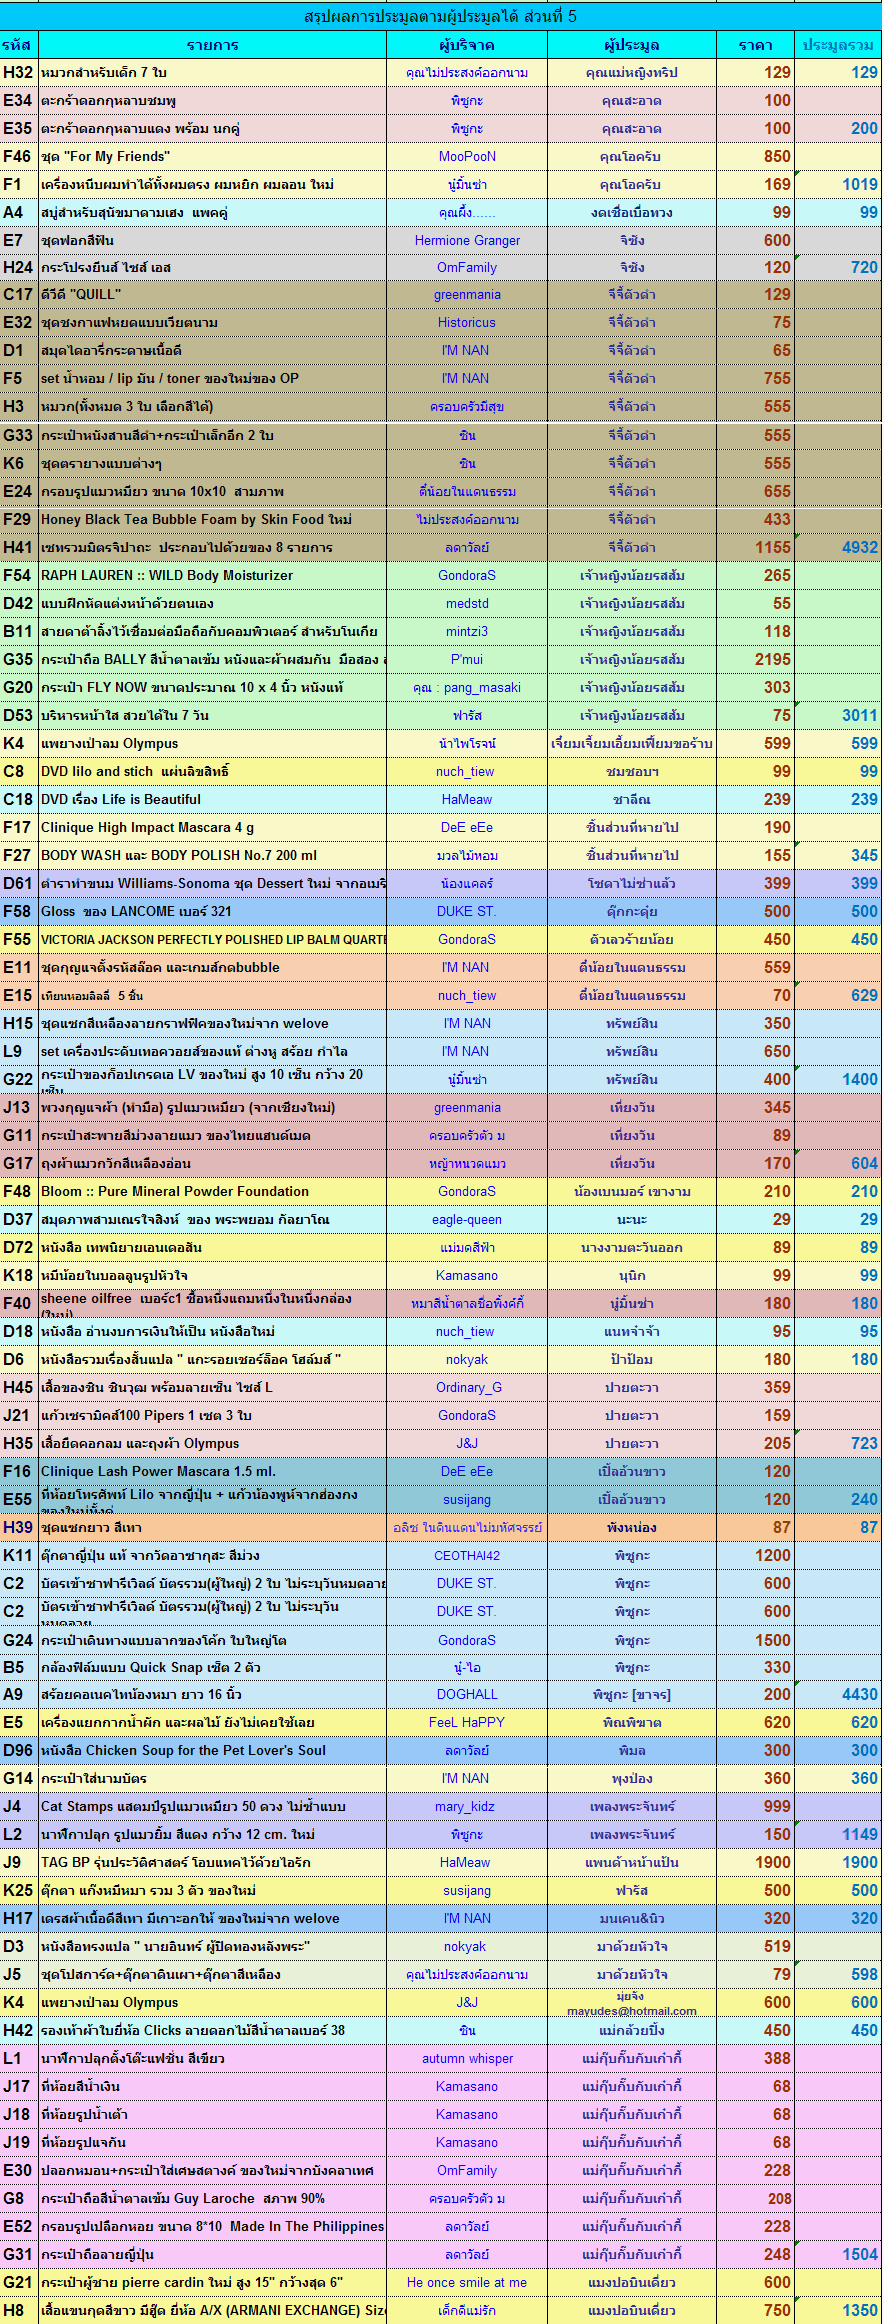
Task: Click the price cell 1500
Action: (756, 1641)
